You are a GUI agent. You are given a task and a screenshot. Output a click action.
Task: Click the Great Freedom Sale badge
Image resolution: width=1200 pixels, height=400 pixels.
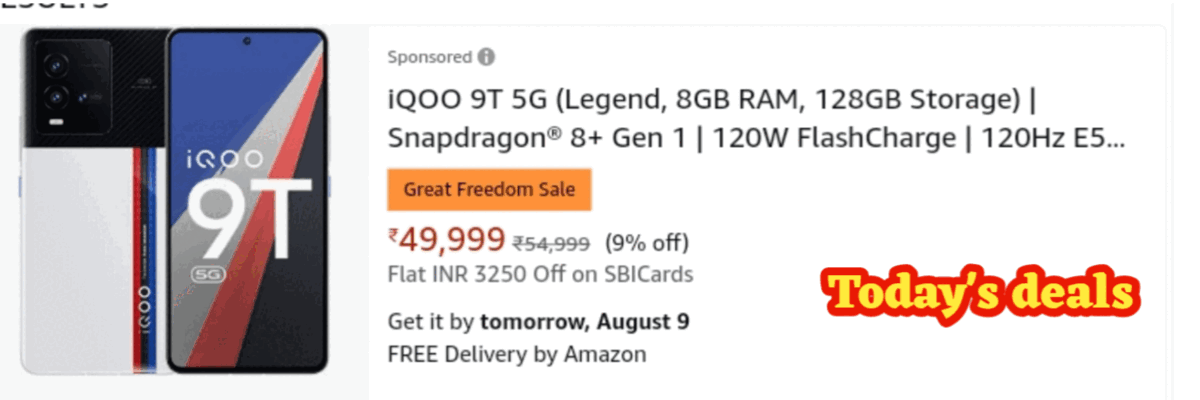[489, 190]
